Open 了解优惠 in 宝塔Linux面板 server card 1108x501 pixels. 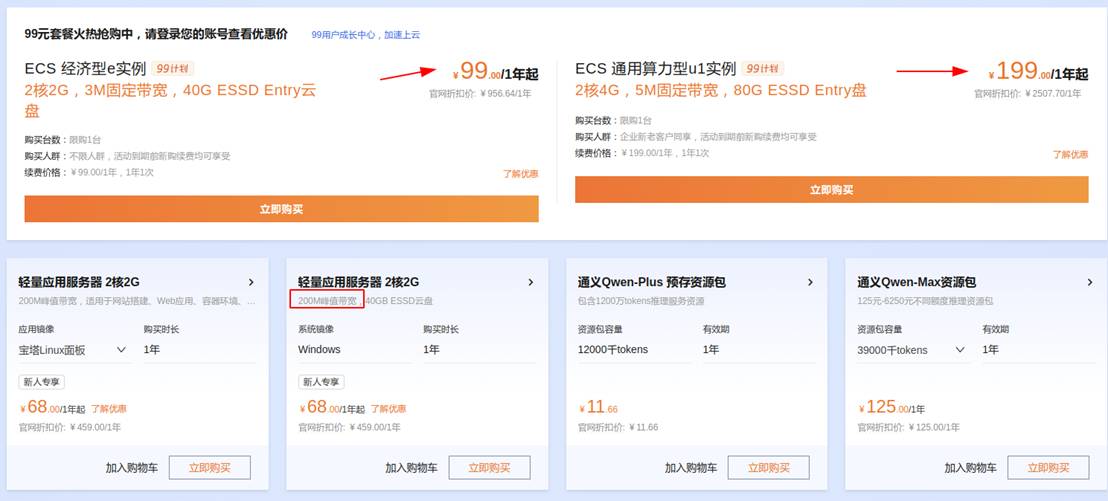(x=109, y=409)
